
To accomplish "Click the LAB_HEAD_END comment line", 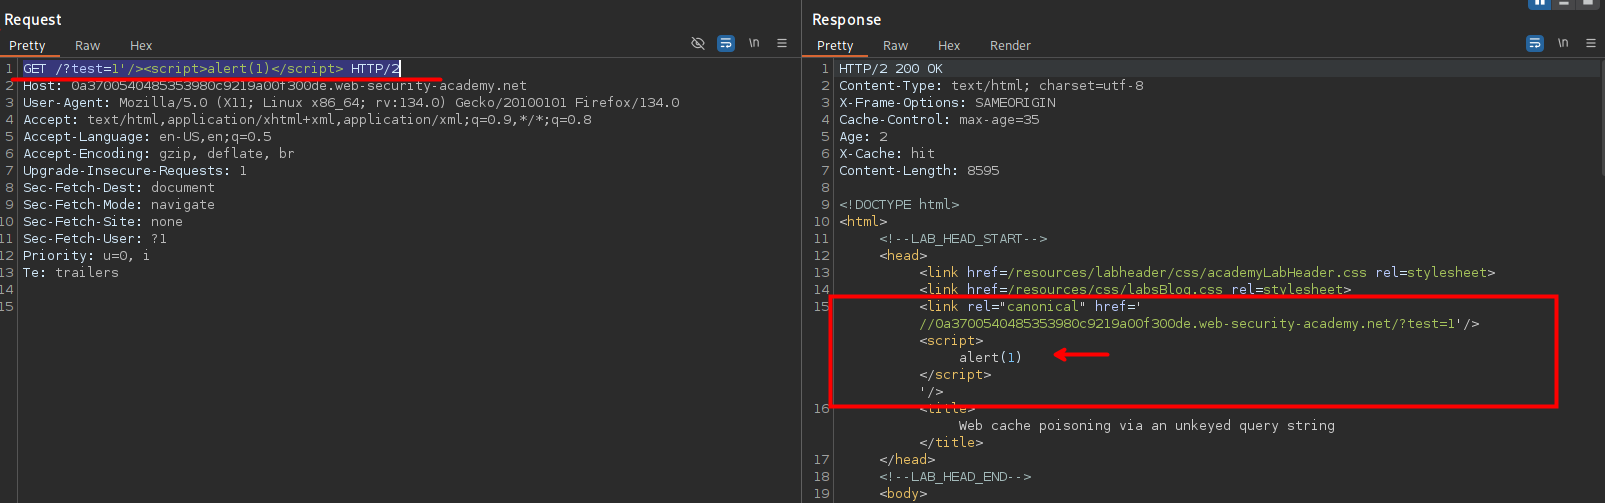I will coord(955,477).
